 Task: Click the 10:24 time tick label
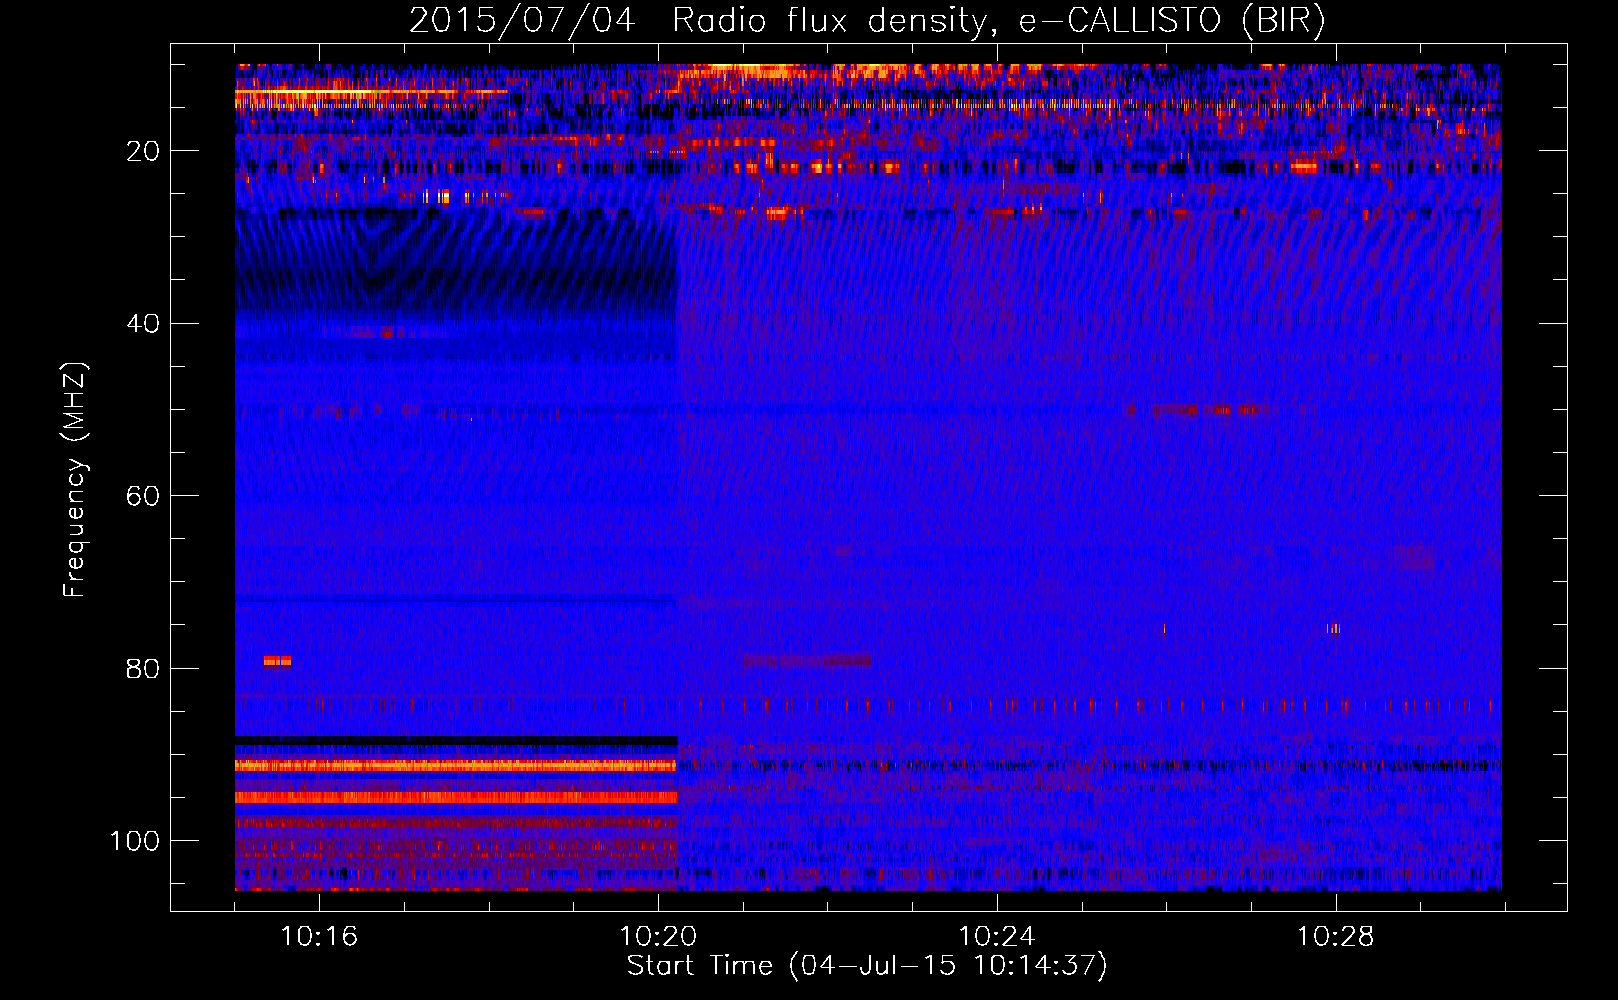pos(997,937)
